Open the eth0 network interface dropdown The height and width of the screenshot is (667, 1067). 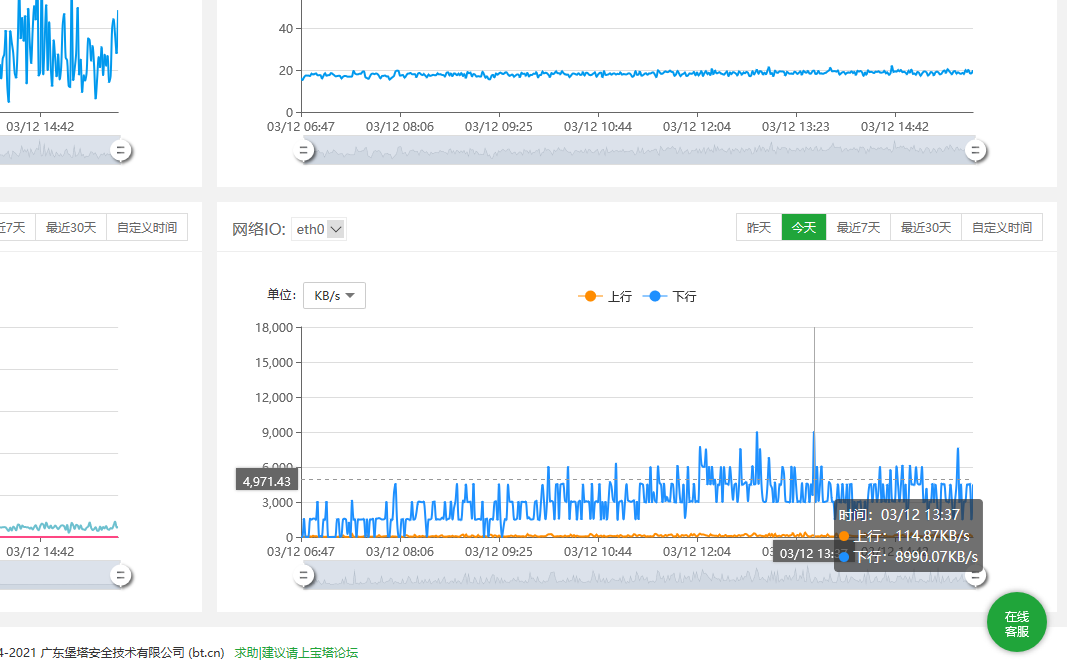(x=318, y=229)
